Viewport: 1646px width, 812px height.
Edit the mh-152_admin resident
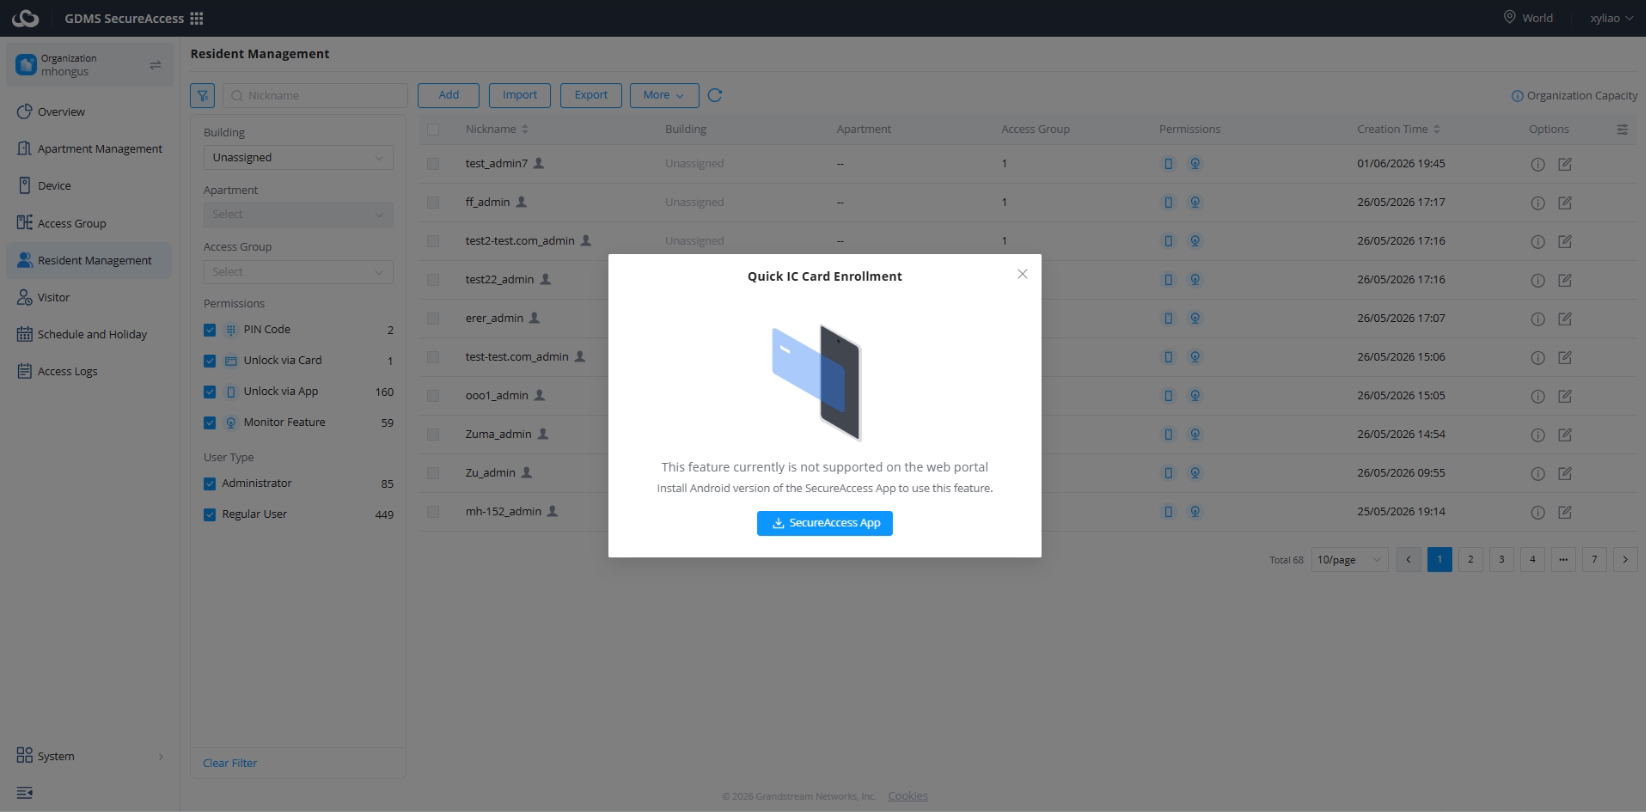click(1565, 512)
